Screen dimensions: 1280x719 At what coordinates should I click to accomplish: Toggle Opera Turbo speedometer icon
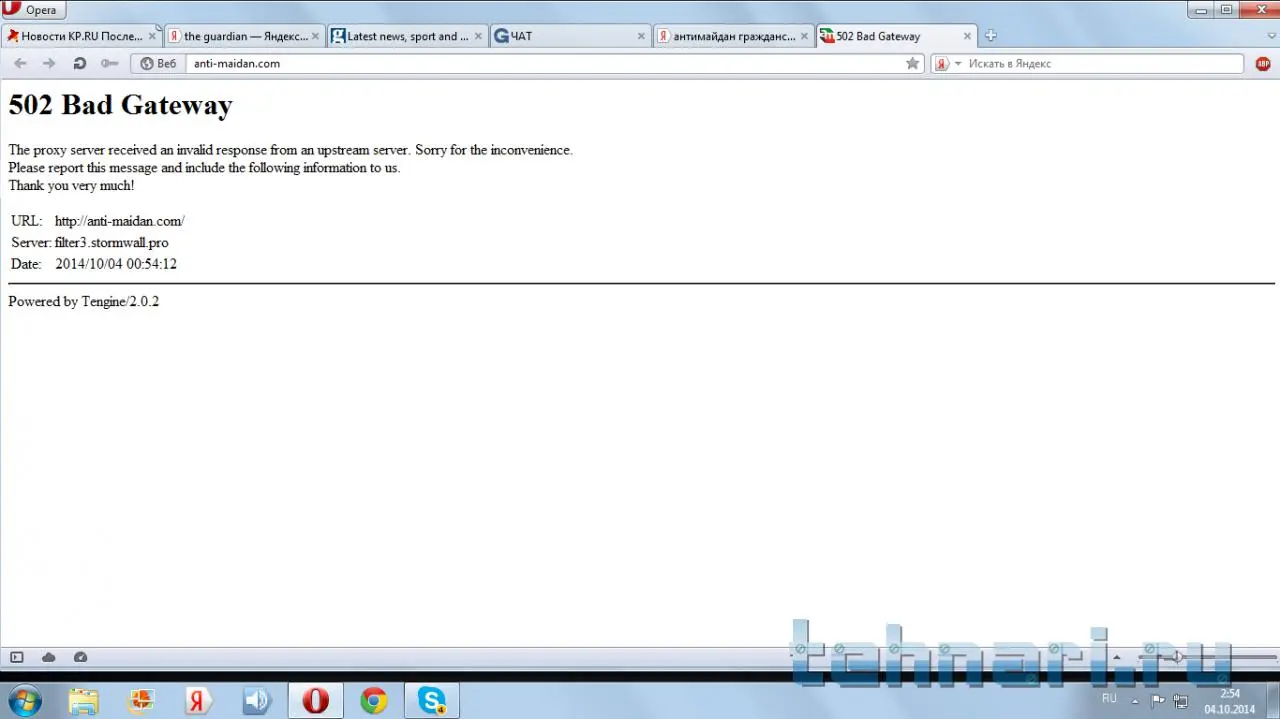coord(81,657)
